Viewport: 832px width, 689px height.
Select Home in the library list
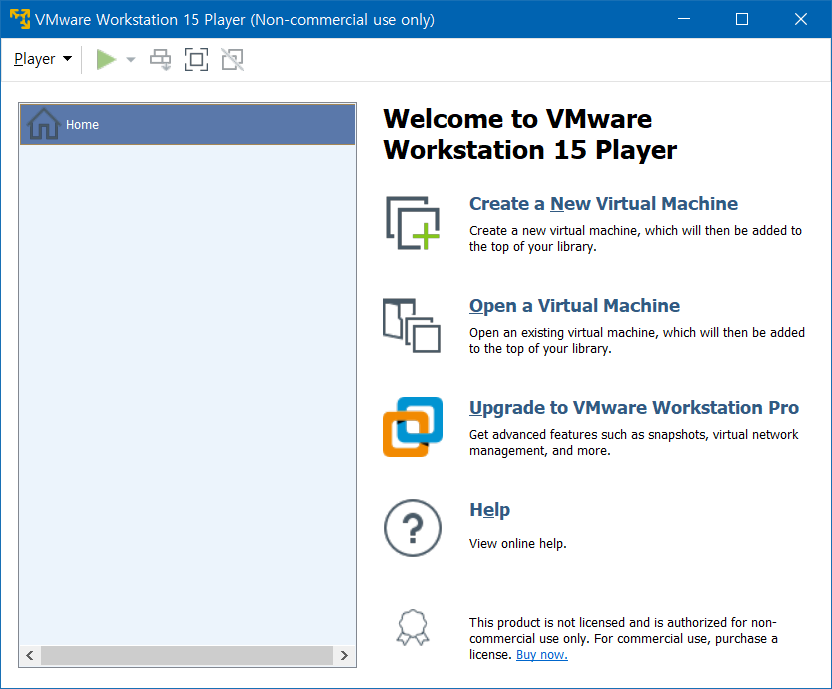[x=187, y=124]
